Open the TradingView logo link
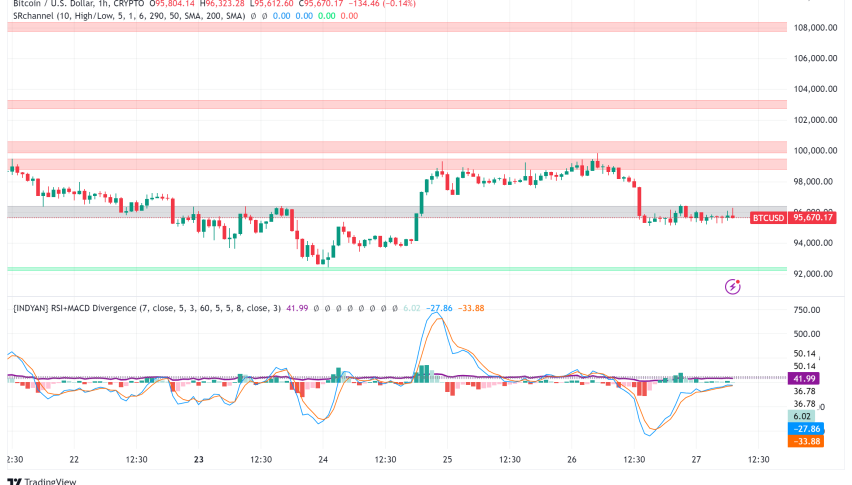 coord(42,481)
